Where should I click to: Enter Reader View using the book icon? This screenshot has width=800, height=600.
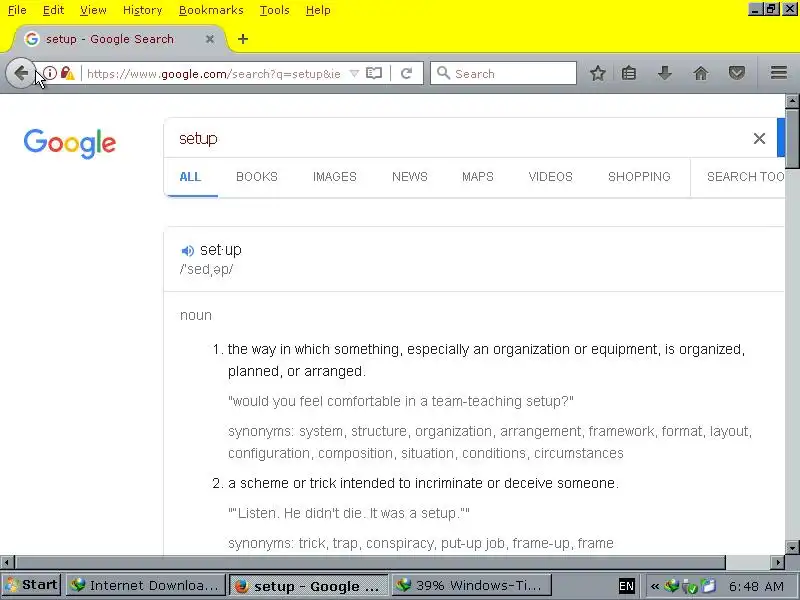[374, 73]
